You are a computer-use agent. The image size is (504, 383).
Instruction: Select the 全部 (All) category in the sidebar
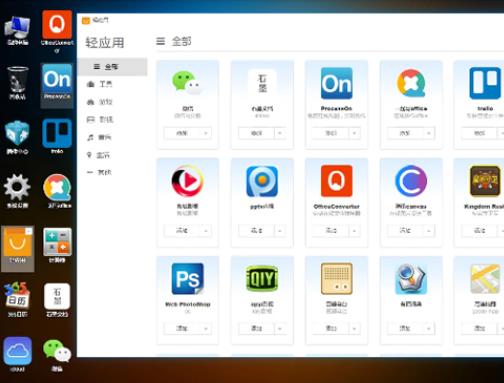click(x=112, y=67)
